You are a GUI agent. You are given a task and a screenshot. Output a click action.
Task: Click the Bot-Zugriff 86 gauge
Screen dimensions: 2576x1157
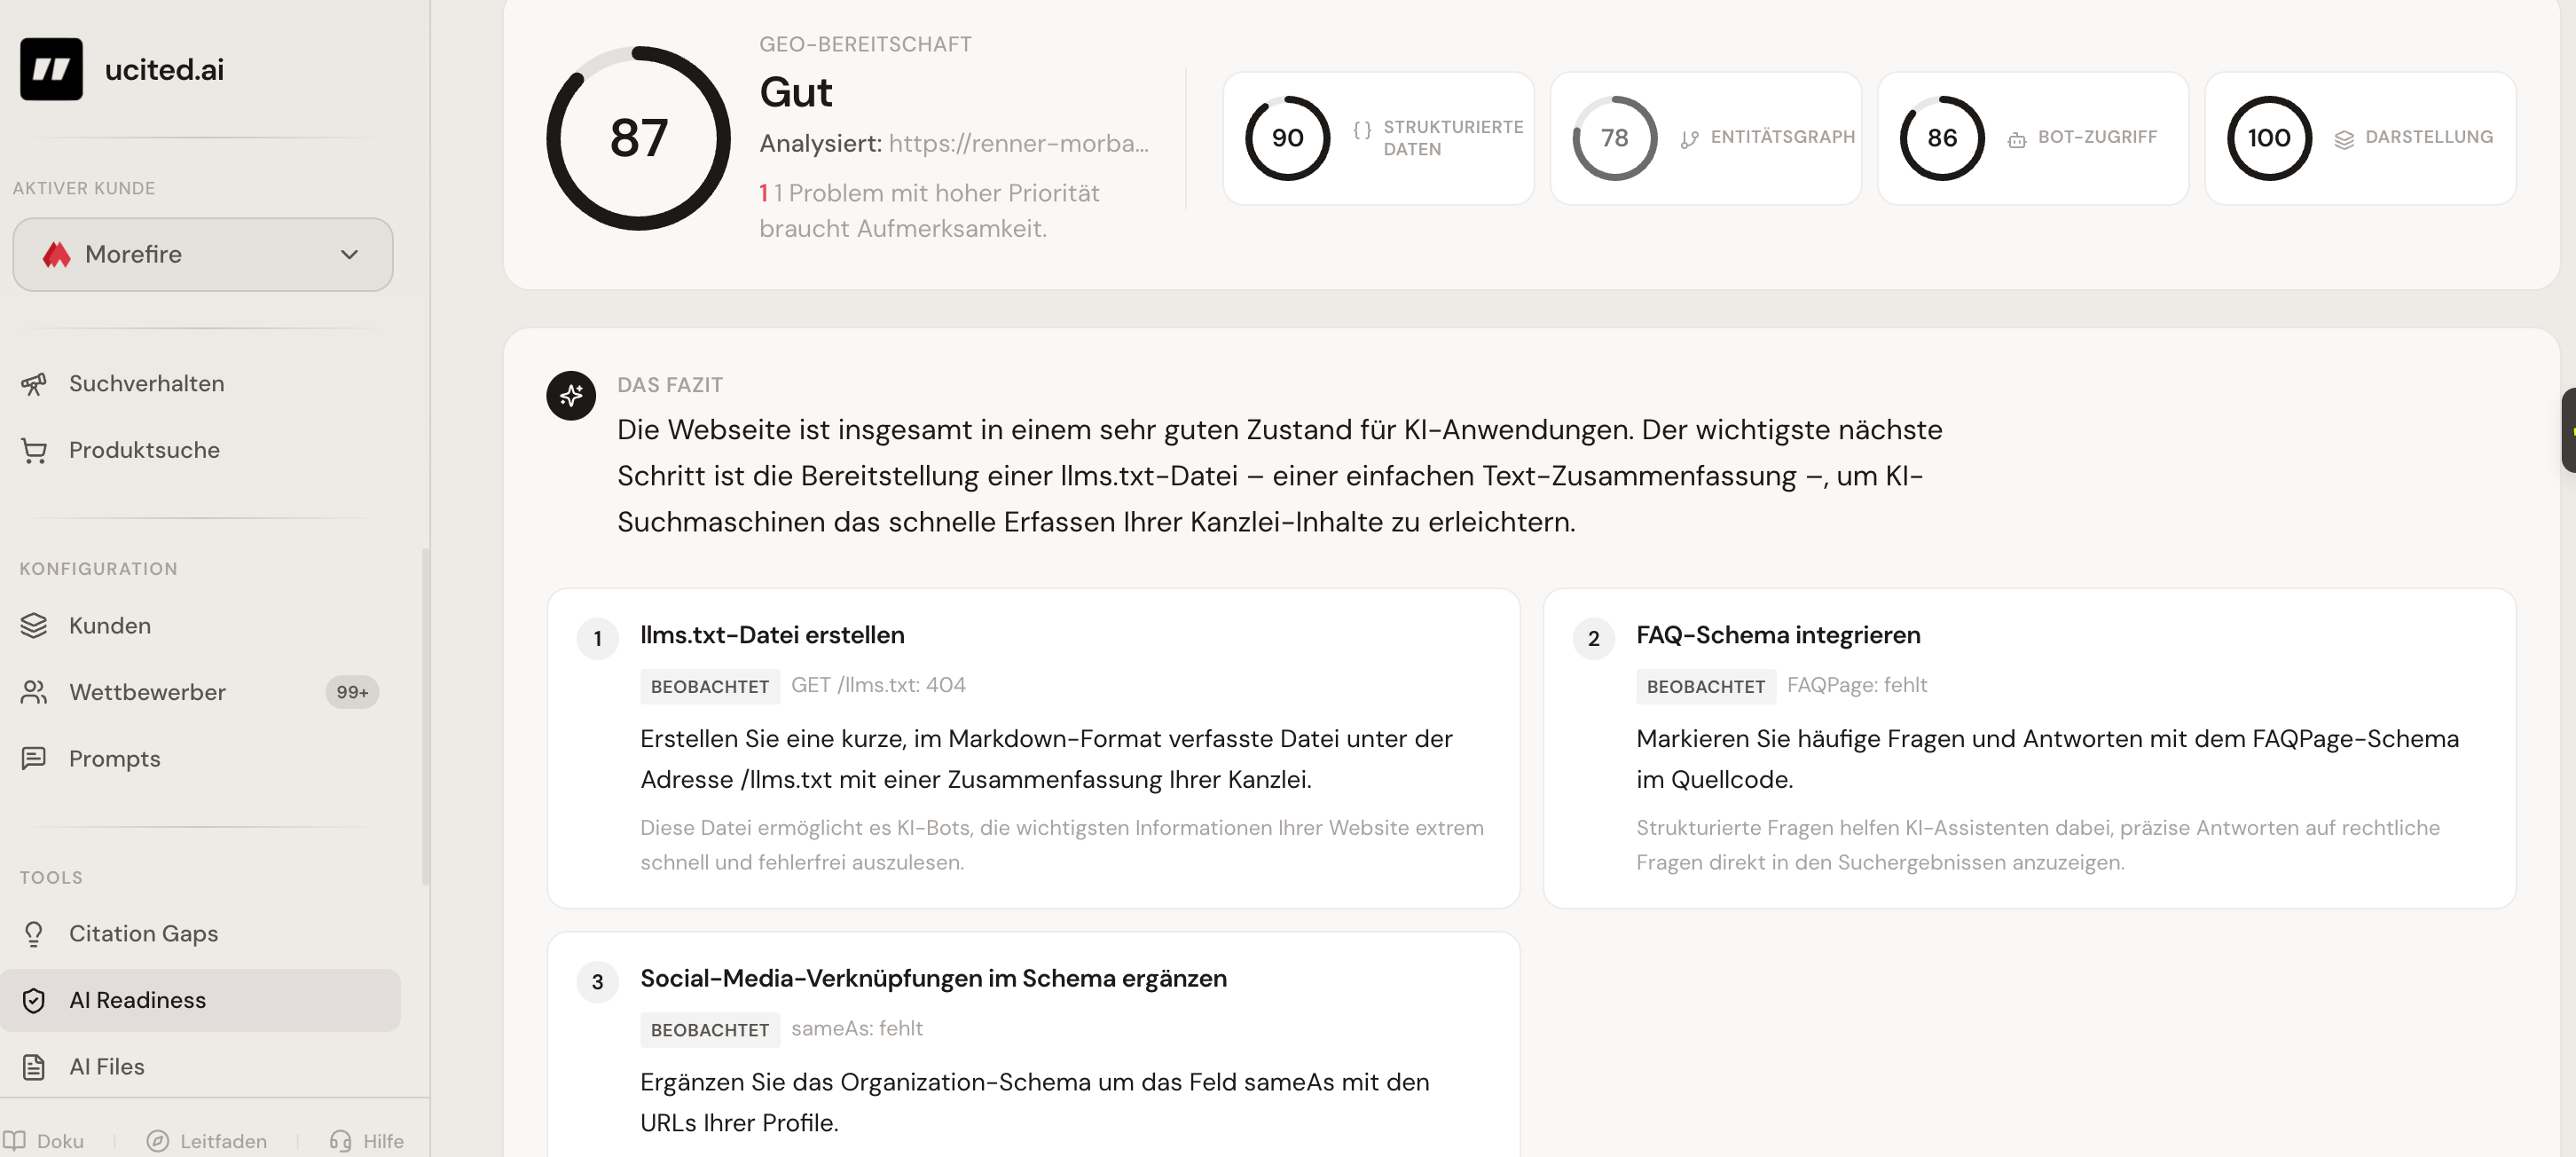(1941, 138)
